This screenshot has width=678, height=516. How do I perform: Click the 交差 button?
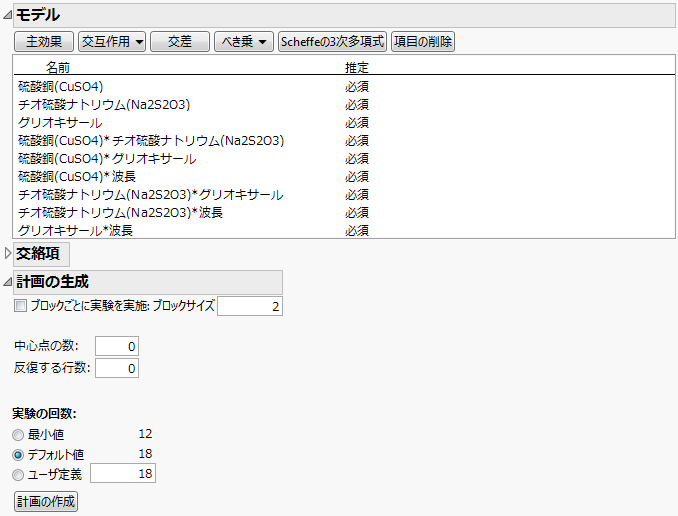pos(180,41)
